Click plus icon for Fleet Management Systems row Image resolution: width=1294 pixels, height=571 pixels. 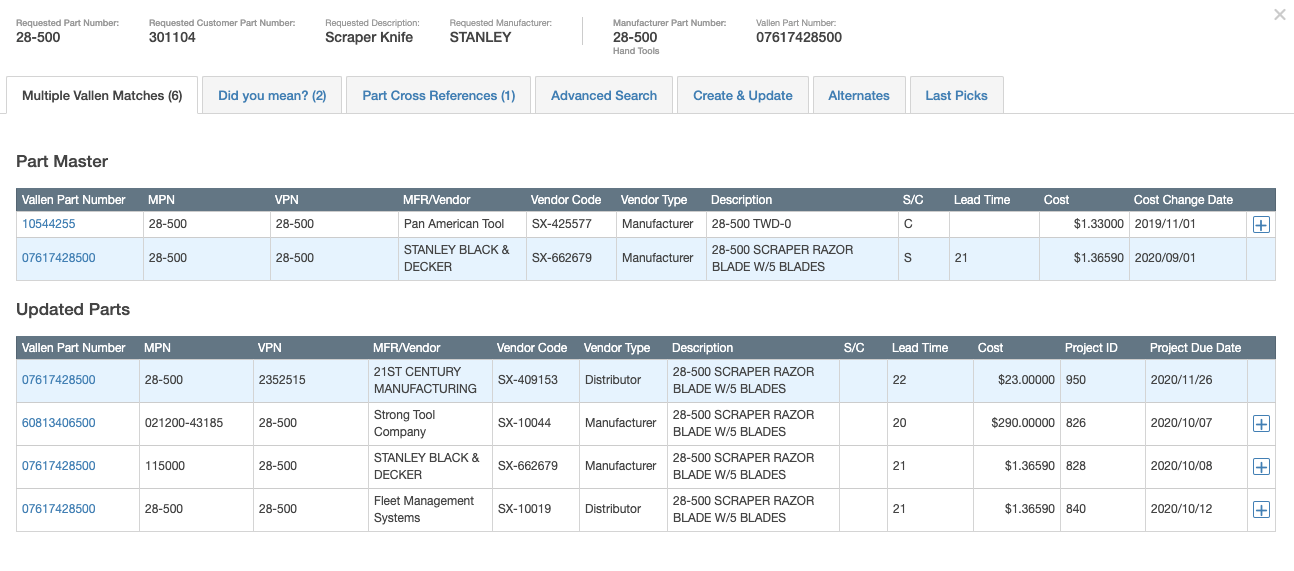pyautogui.click(x=1261, y=510)
